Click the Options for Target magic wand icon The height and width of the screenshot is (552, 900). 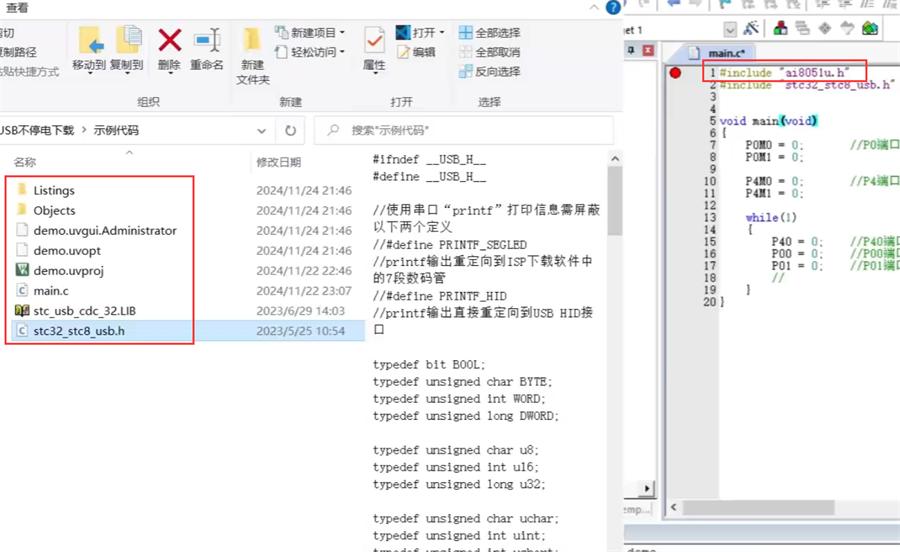point(752,29)
